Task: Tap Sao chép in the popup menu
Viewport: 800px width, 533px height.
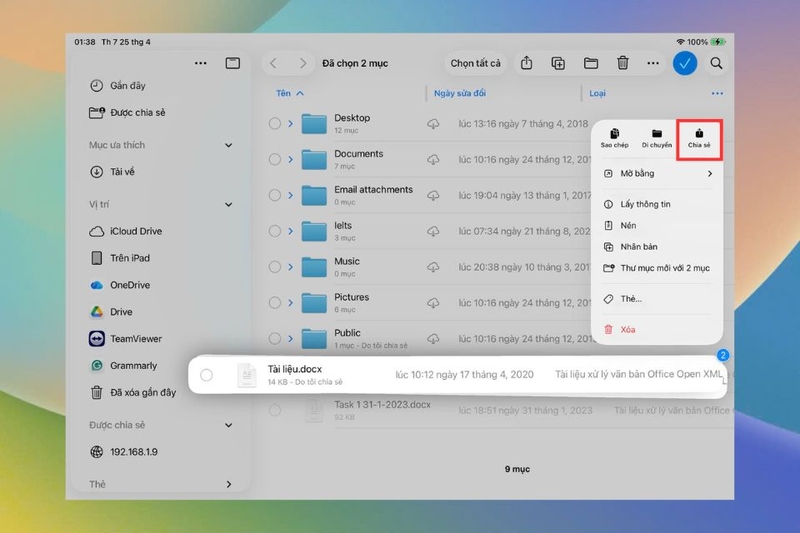Action: (x=614, y=138)
